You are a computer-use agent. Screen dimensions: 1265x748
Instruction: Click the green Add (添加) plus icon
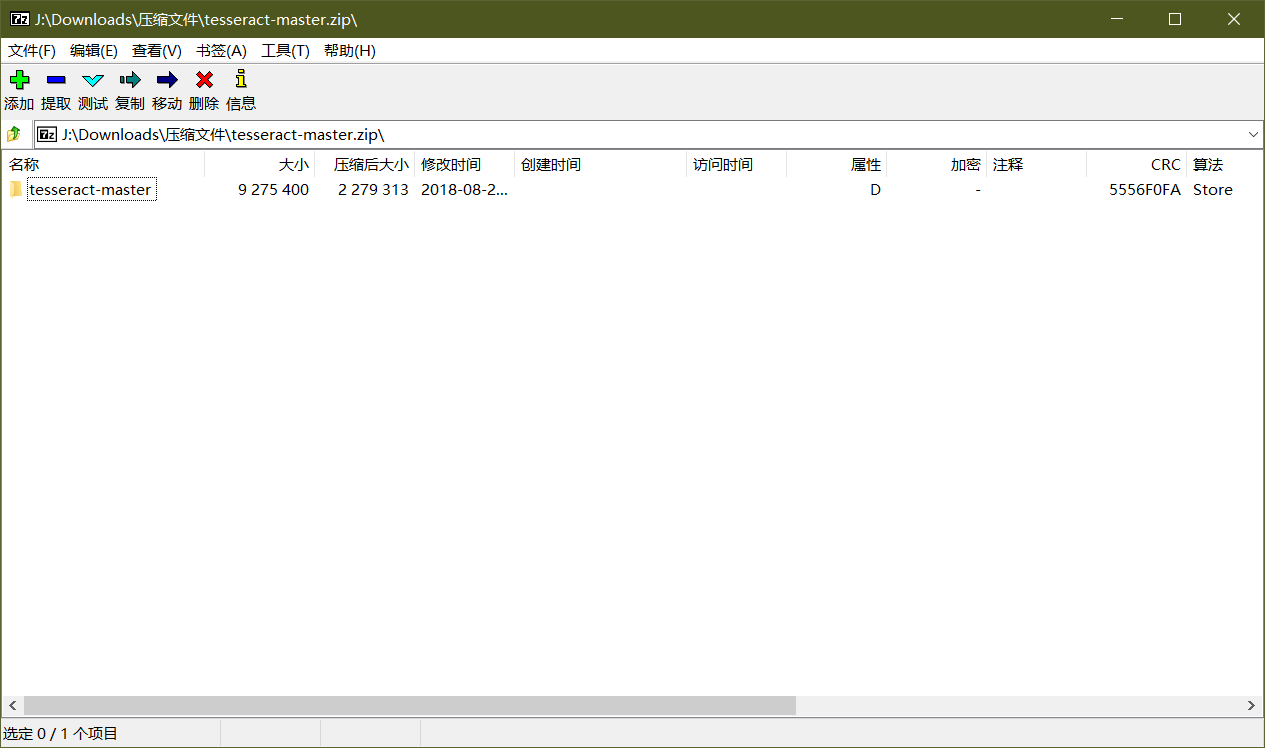click(19, 80)
